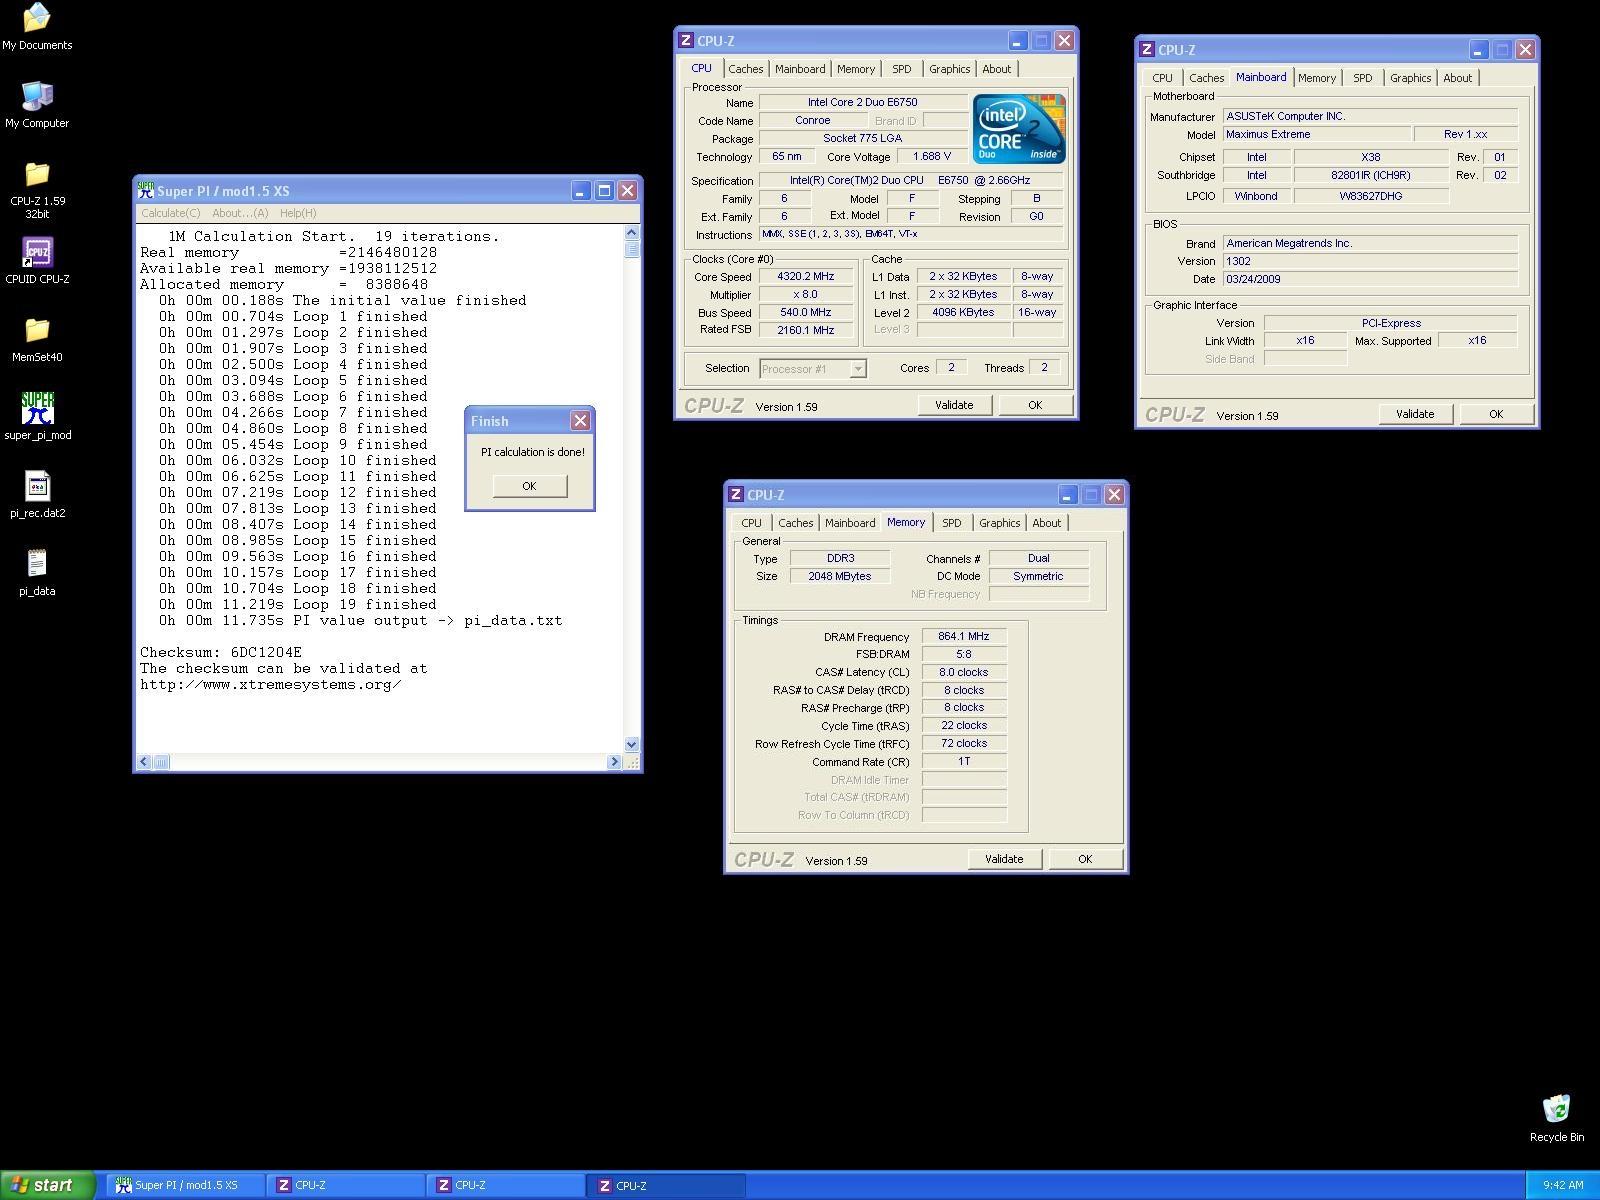Click Core Speed value 4320.2 MHz
Viewport: 1600px width, 1200px height.
pyautogui.click(x=806, y=277)
